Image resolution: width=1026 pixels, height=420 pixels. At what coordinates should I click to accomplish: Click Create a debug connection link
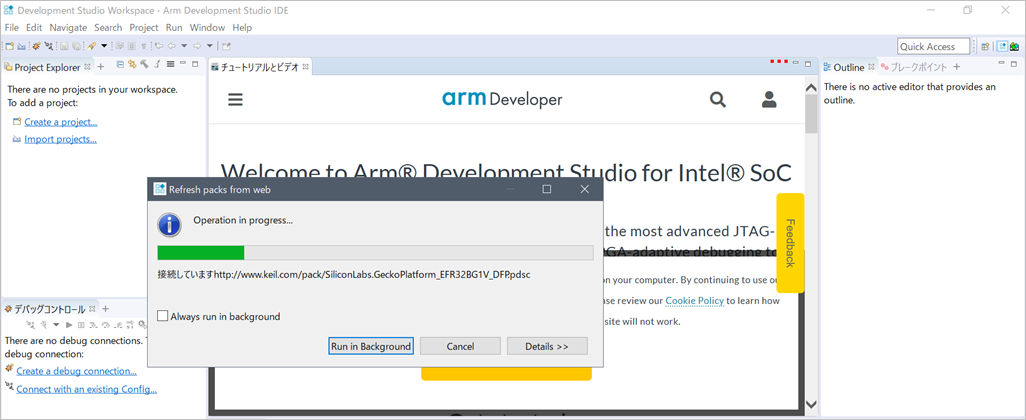pyautogui.click(x=77, y=371)
